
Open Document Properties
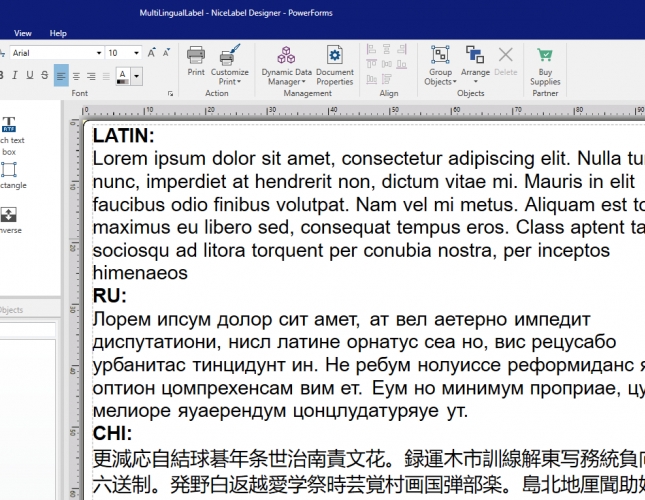pos(335,62)
